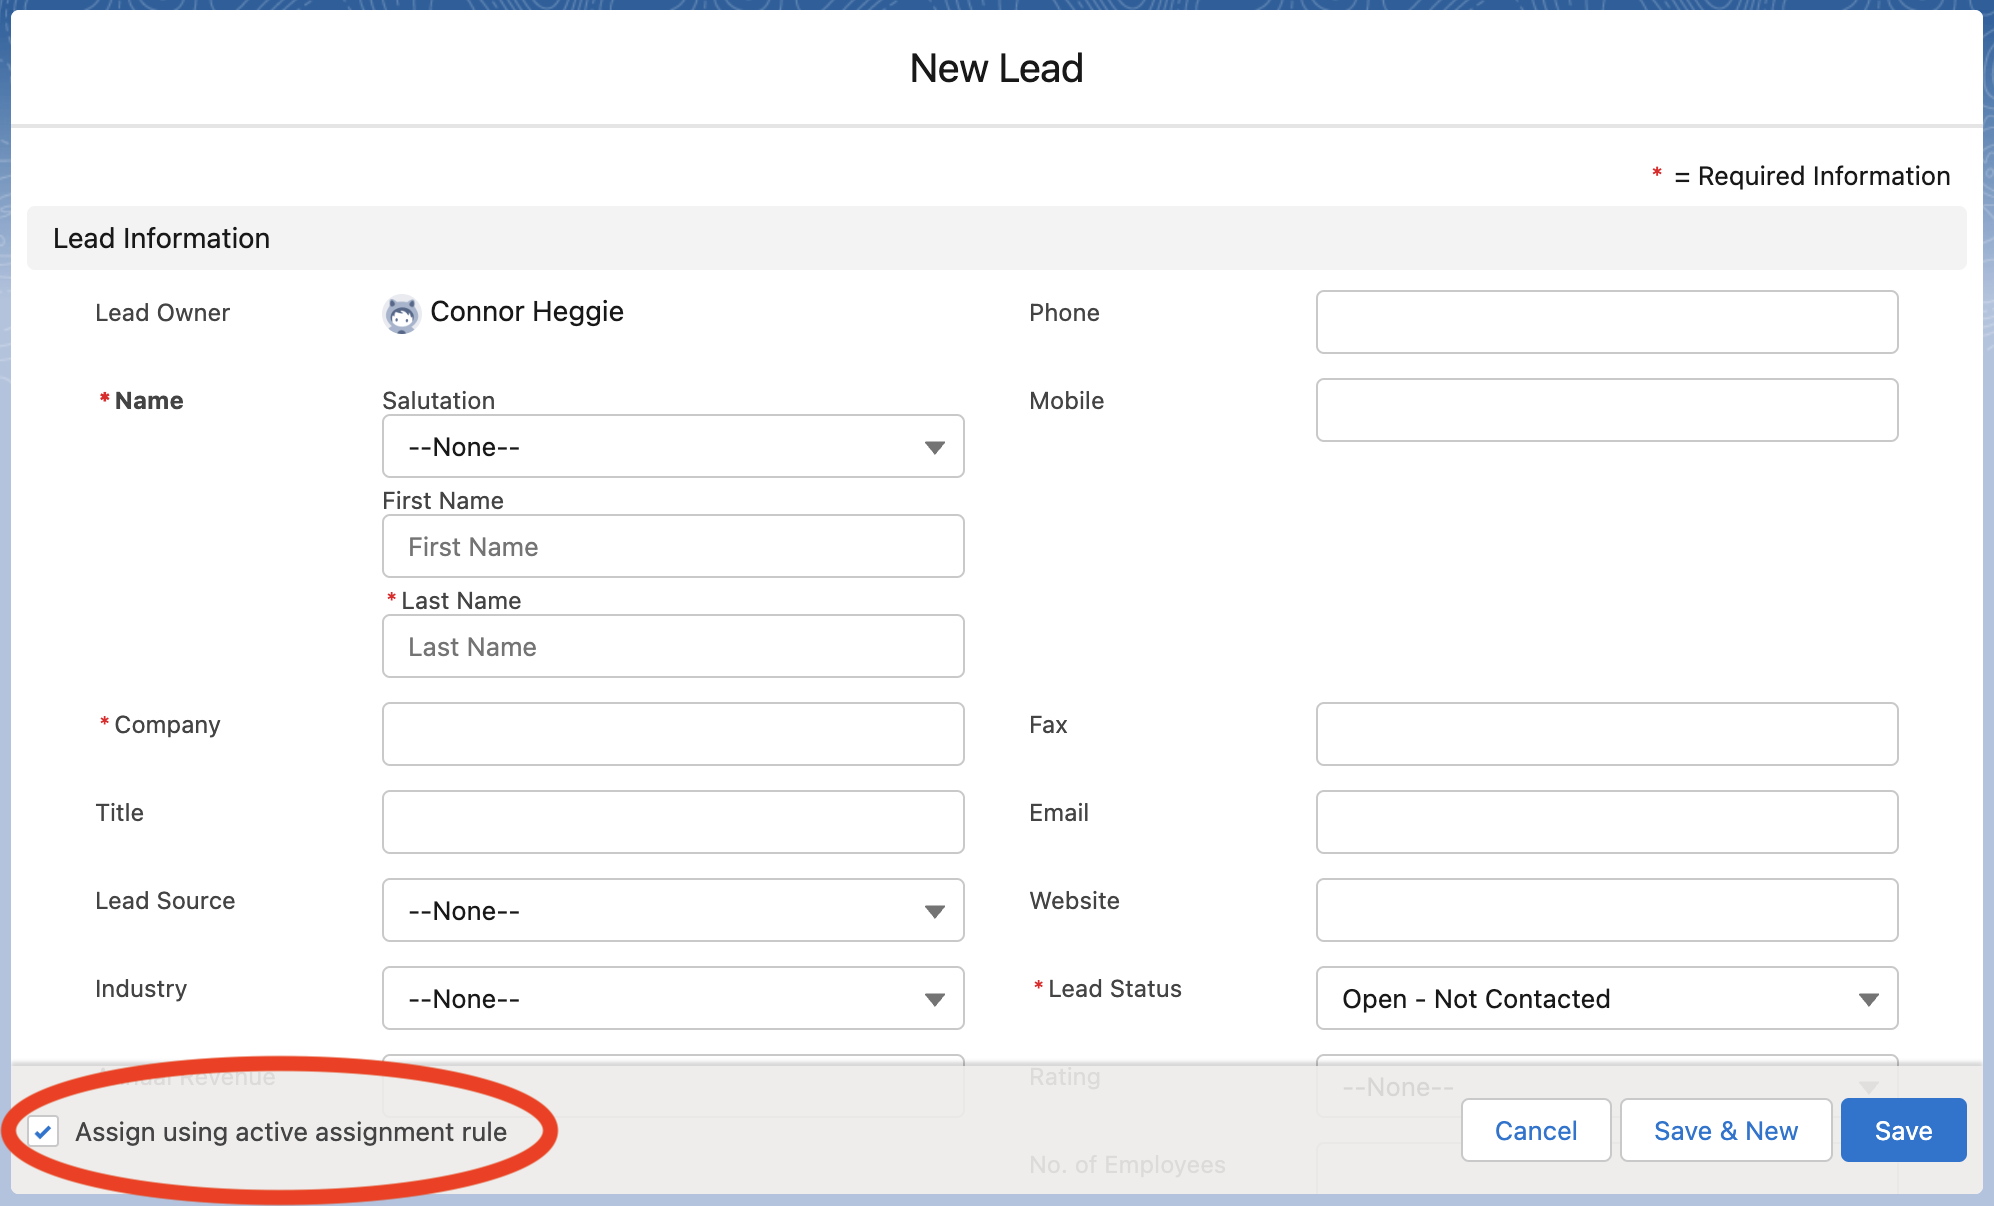Focus the First Name input field
This screenshot has height=1206, width=1994.
pos(672,547)
